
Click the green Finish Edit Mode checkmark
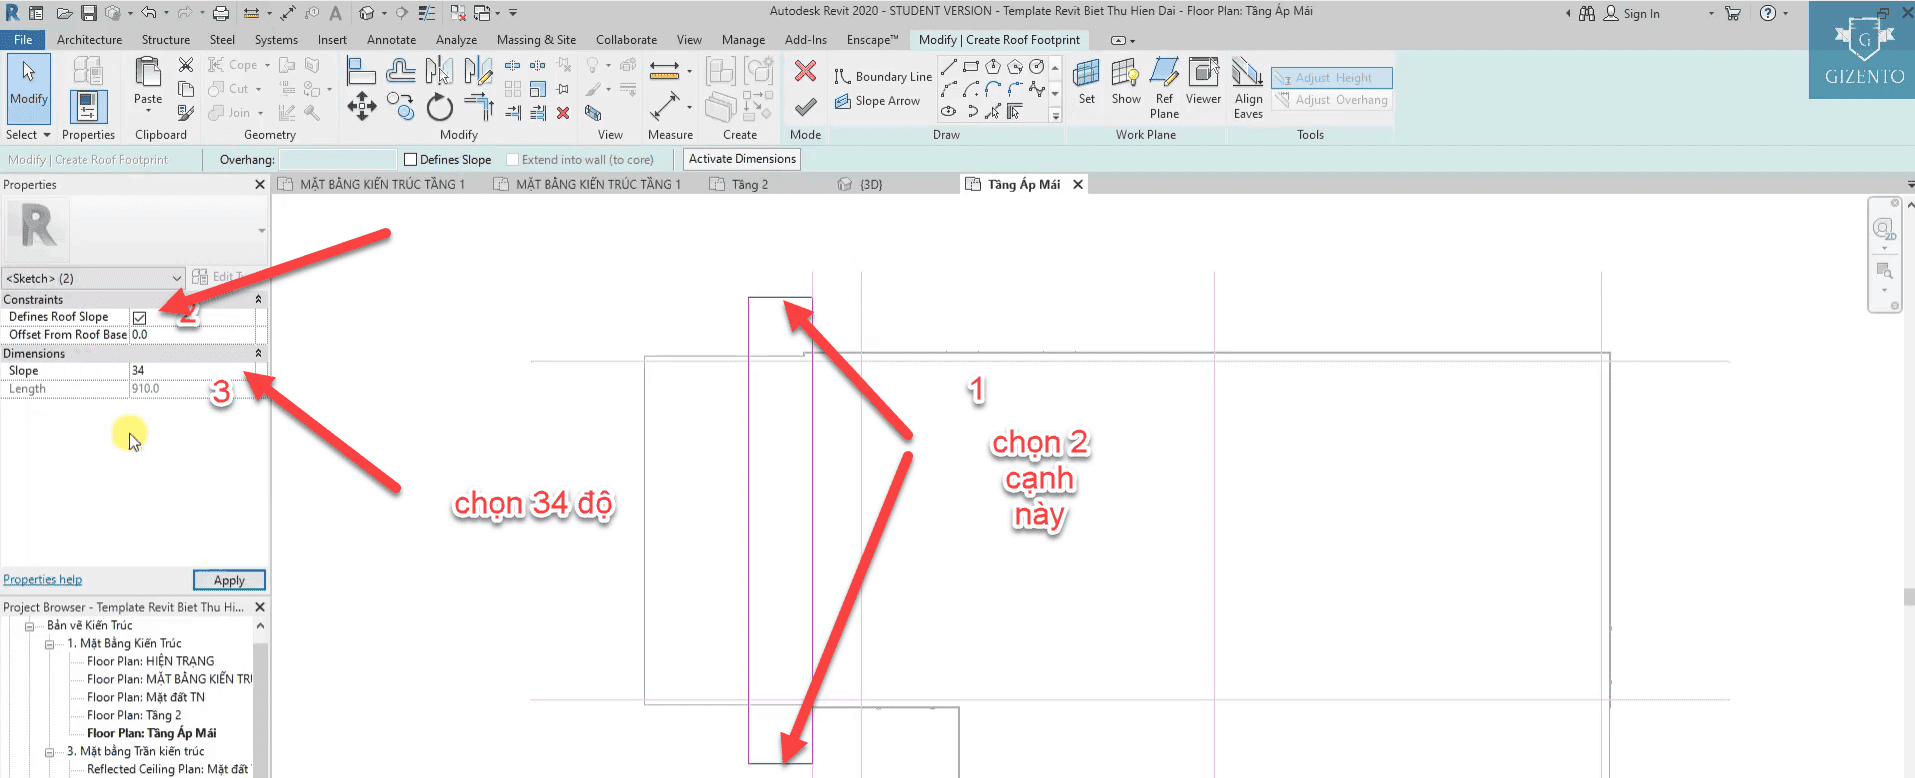805,107
